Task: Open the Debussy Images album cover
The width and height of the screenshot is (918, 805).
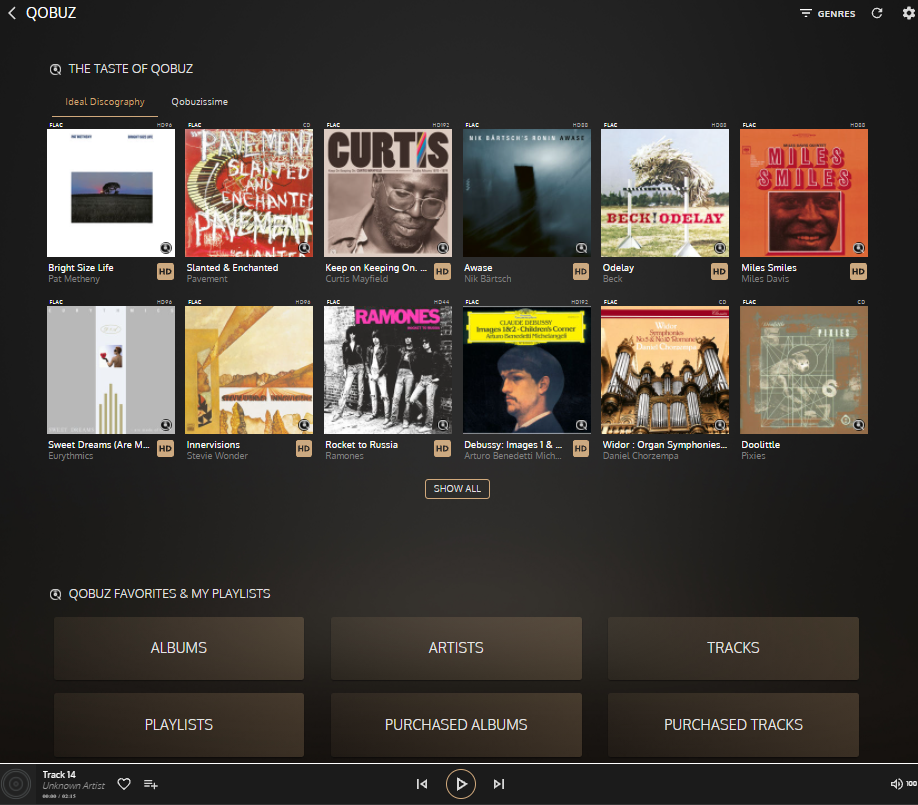Action: tap(526, 370)
